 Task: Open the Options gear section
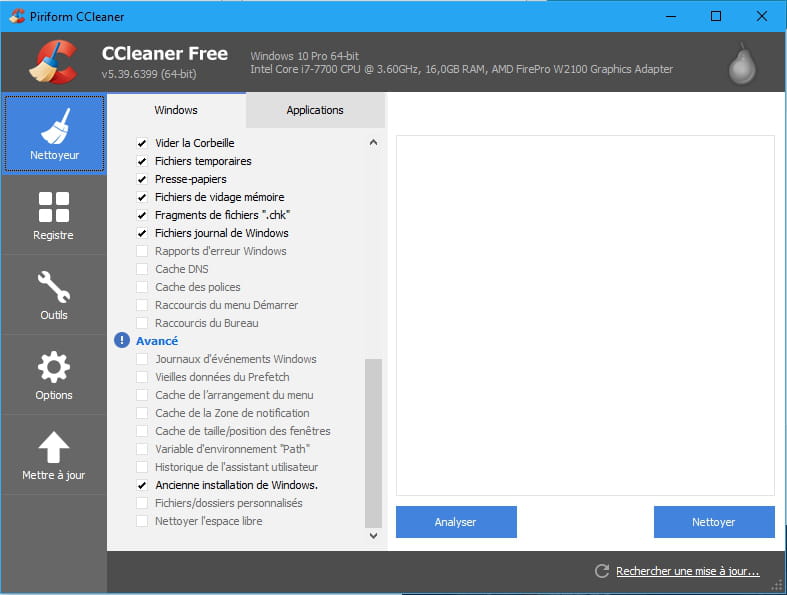(54, 375)
